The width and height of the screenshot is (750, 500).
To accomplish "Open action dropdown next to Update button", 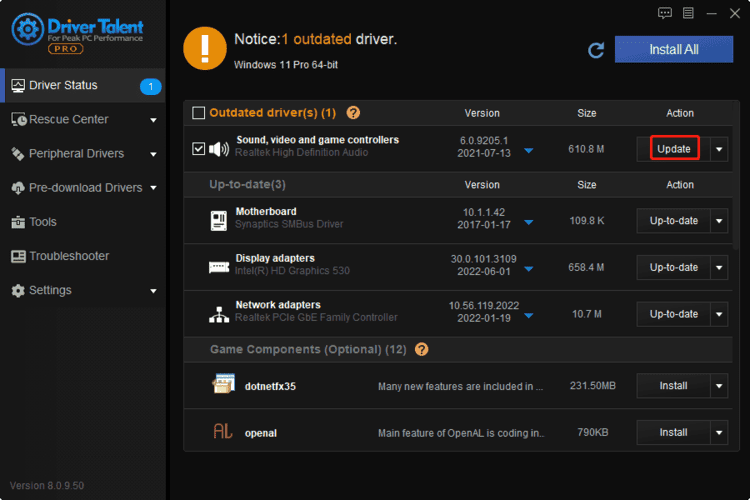I will click(719, 149).
